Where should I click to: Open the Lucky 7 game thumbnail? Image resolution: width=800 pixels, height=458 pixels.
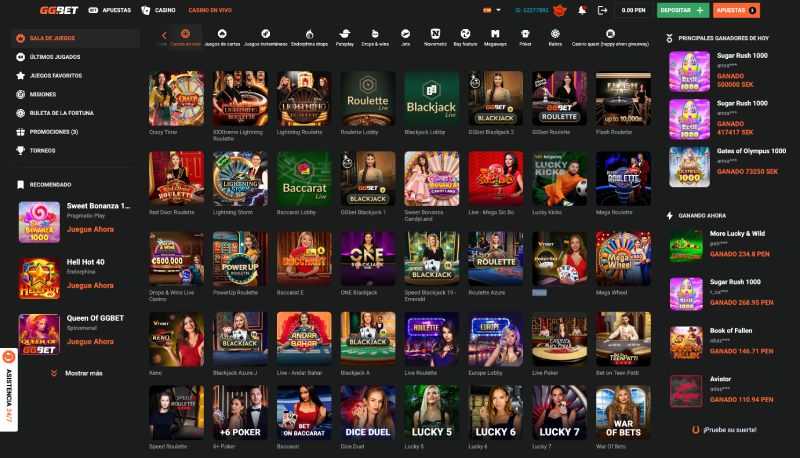coord(560,413)
